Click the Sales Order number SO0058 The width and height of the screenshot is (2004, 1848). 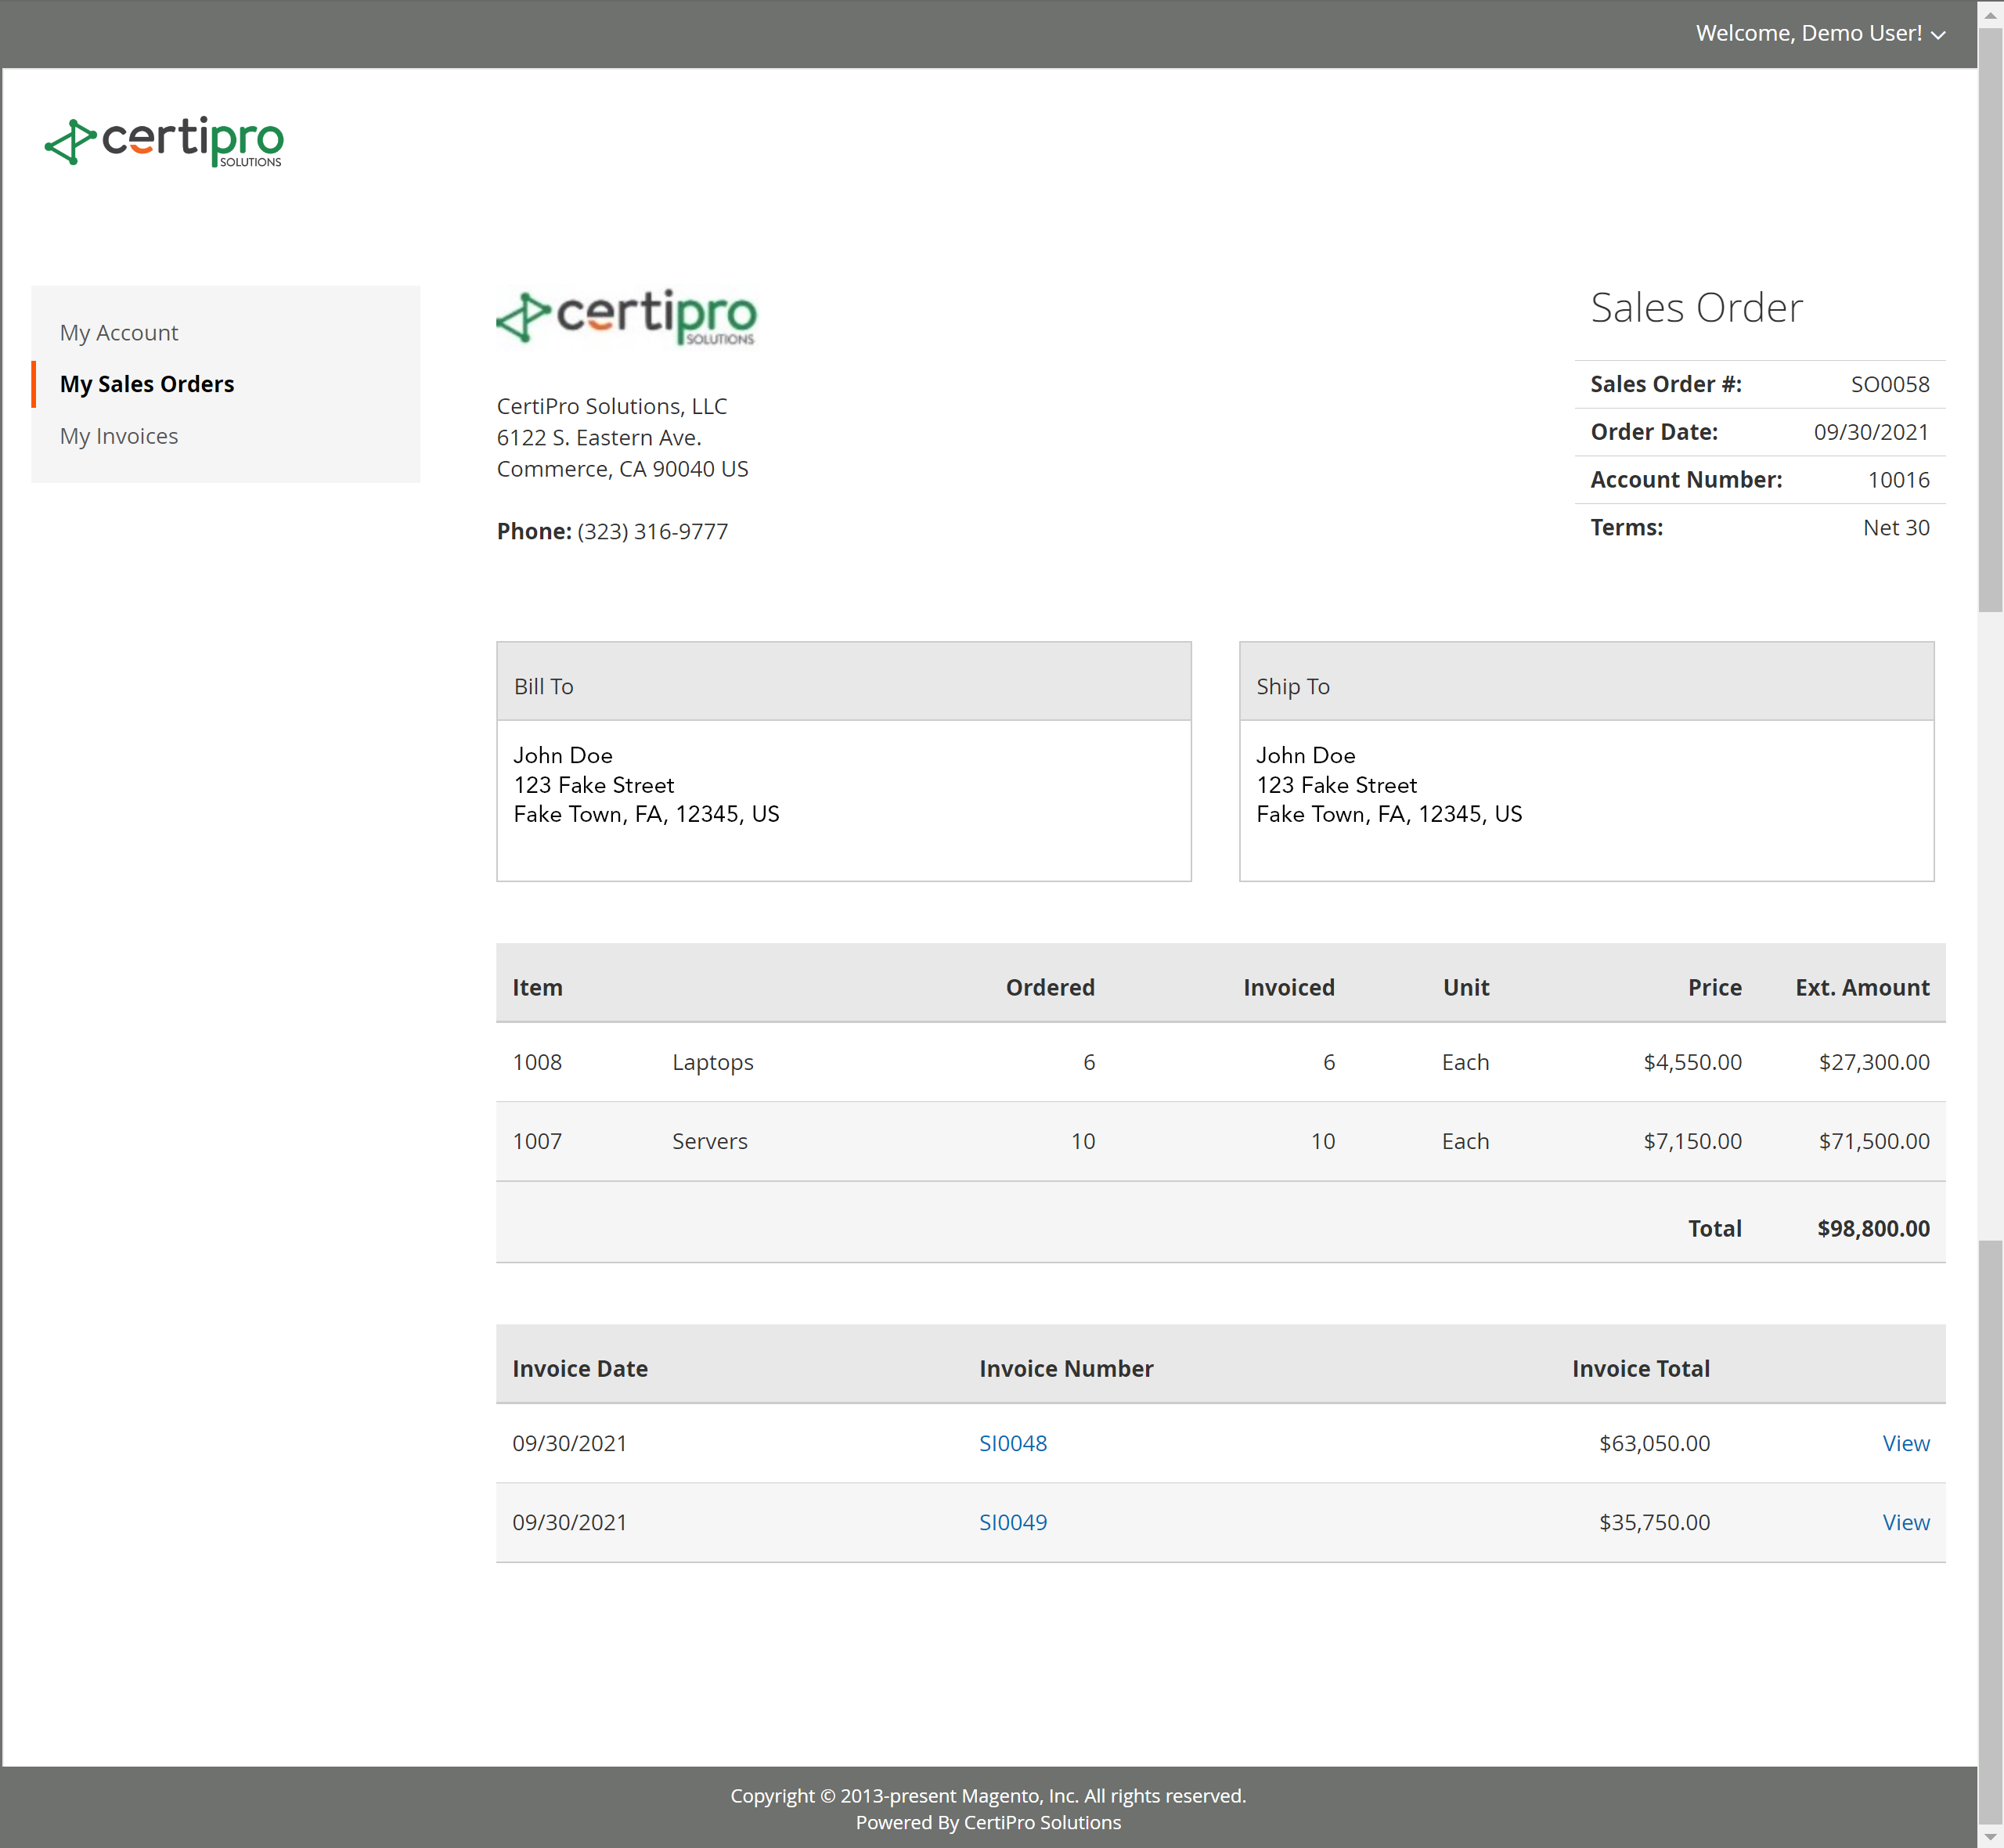click(1889, 384)
